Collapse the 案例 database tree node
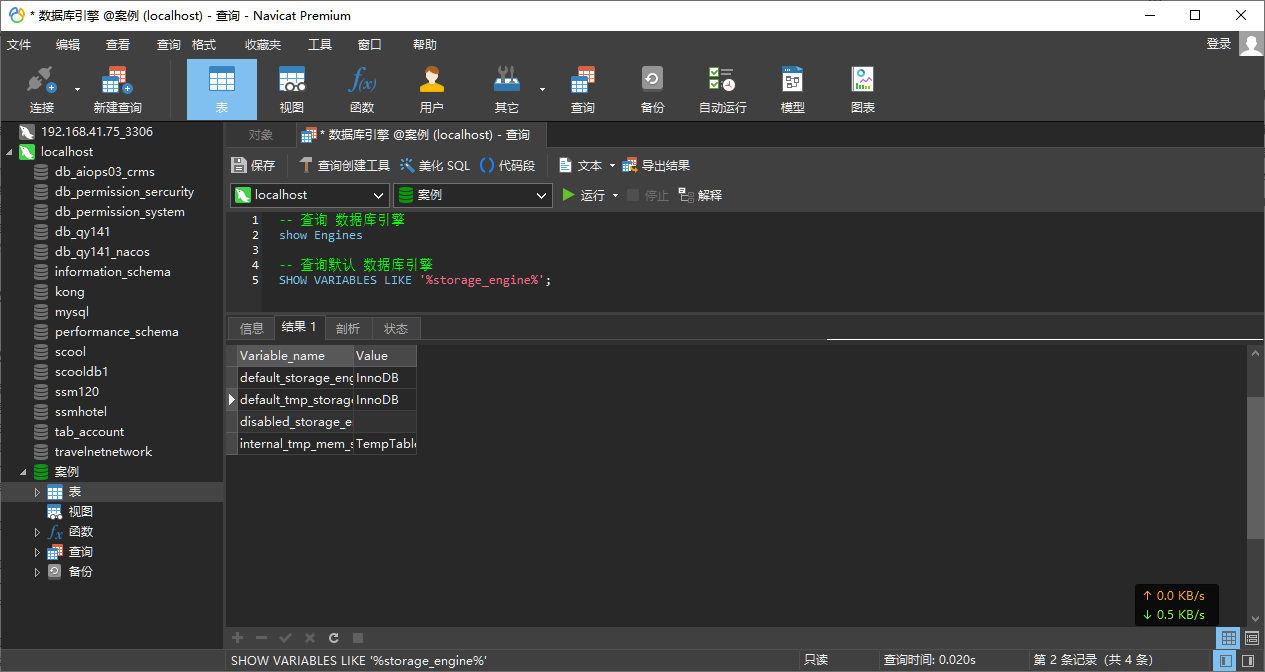The height and width of the screenshot is (672, 1265). (22, 472)
